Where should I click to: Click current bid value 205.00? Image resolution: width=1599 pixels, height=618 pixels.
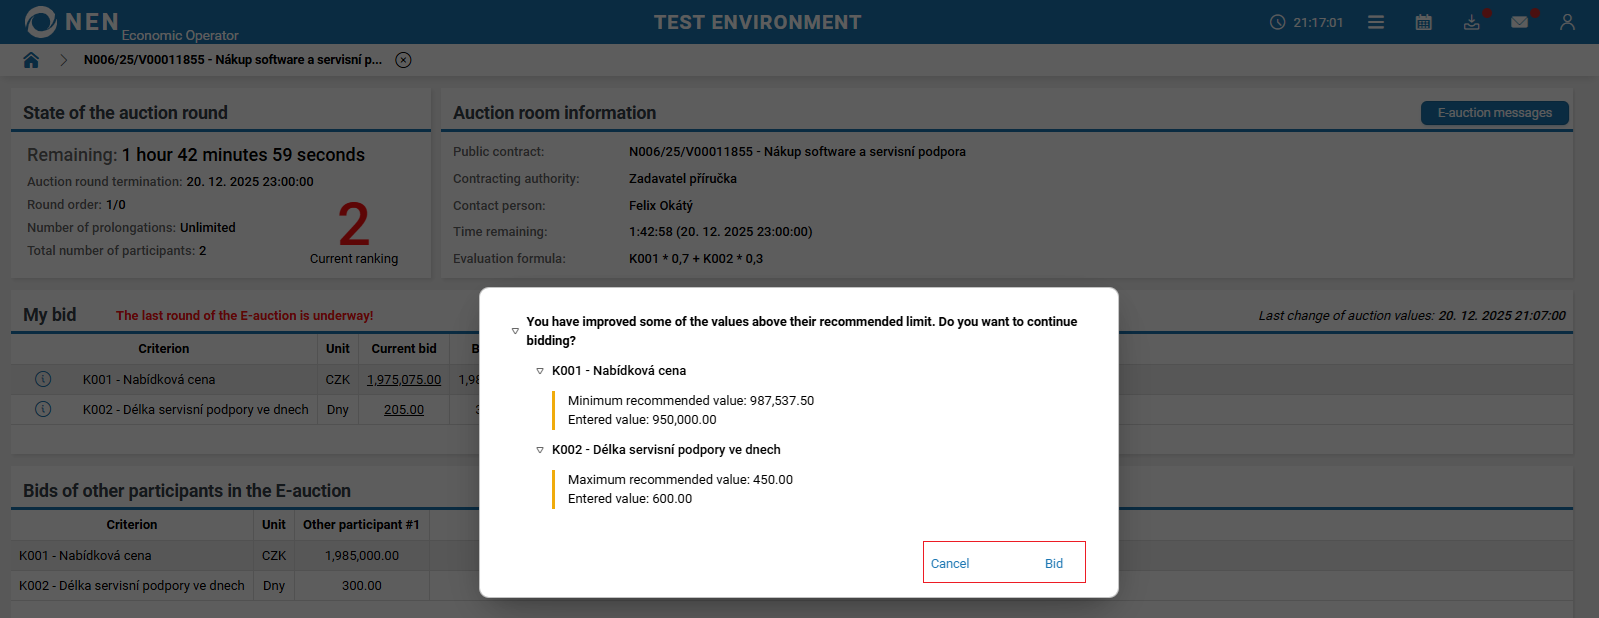point(404,410)
